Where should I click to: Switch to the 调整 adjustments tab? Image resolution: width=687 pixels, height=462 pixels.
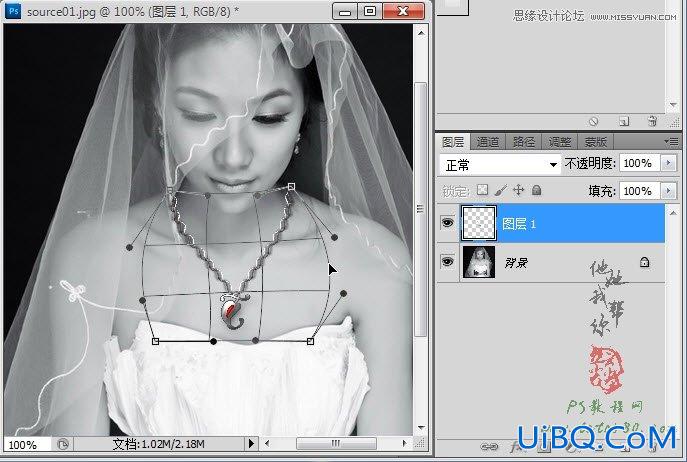(x=560, y=142)
